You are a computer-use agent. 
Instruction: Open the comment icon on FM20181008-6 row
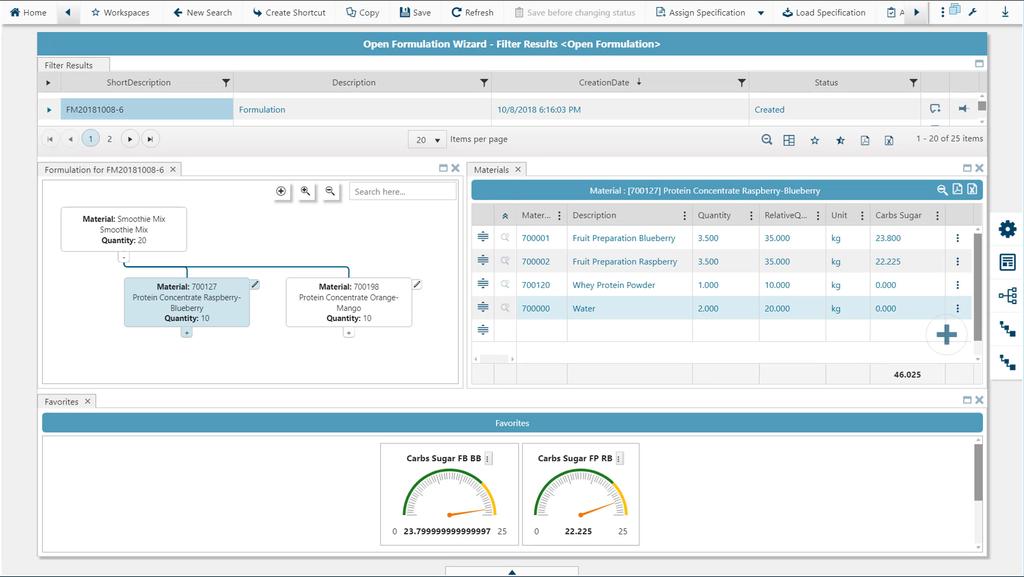[935, 108]
